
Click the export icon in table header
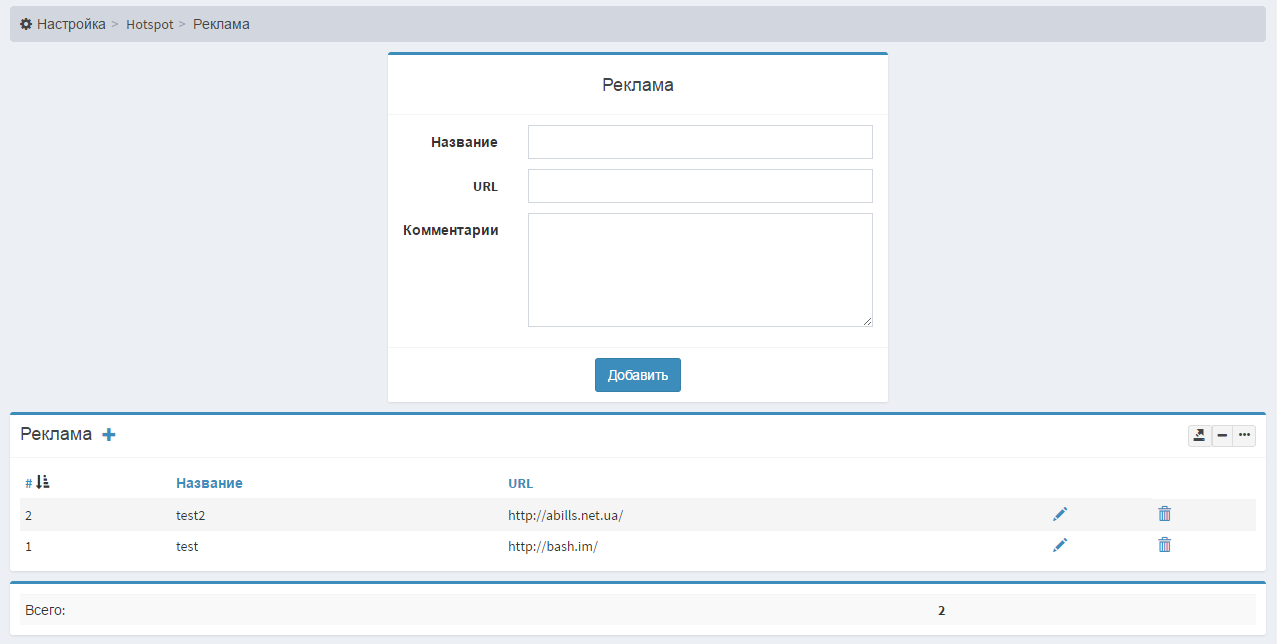pyautogui.click(x=1198, y=435)
